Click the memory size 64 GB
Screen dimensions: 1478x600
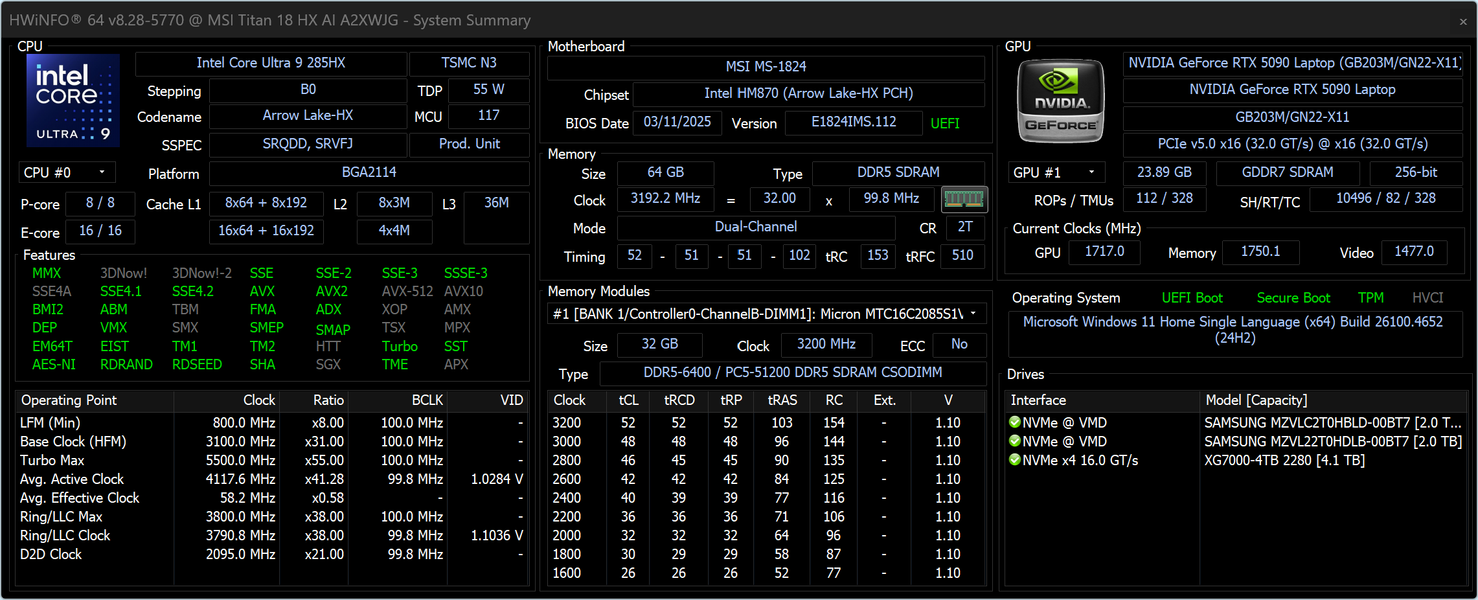click(666, 172)
